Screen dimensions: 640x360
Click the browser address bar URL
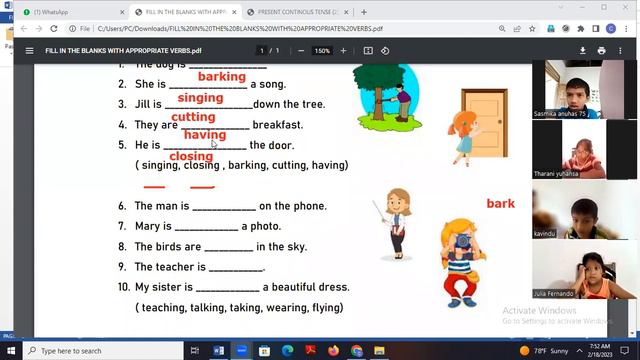pos(240,29)
